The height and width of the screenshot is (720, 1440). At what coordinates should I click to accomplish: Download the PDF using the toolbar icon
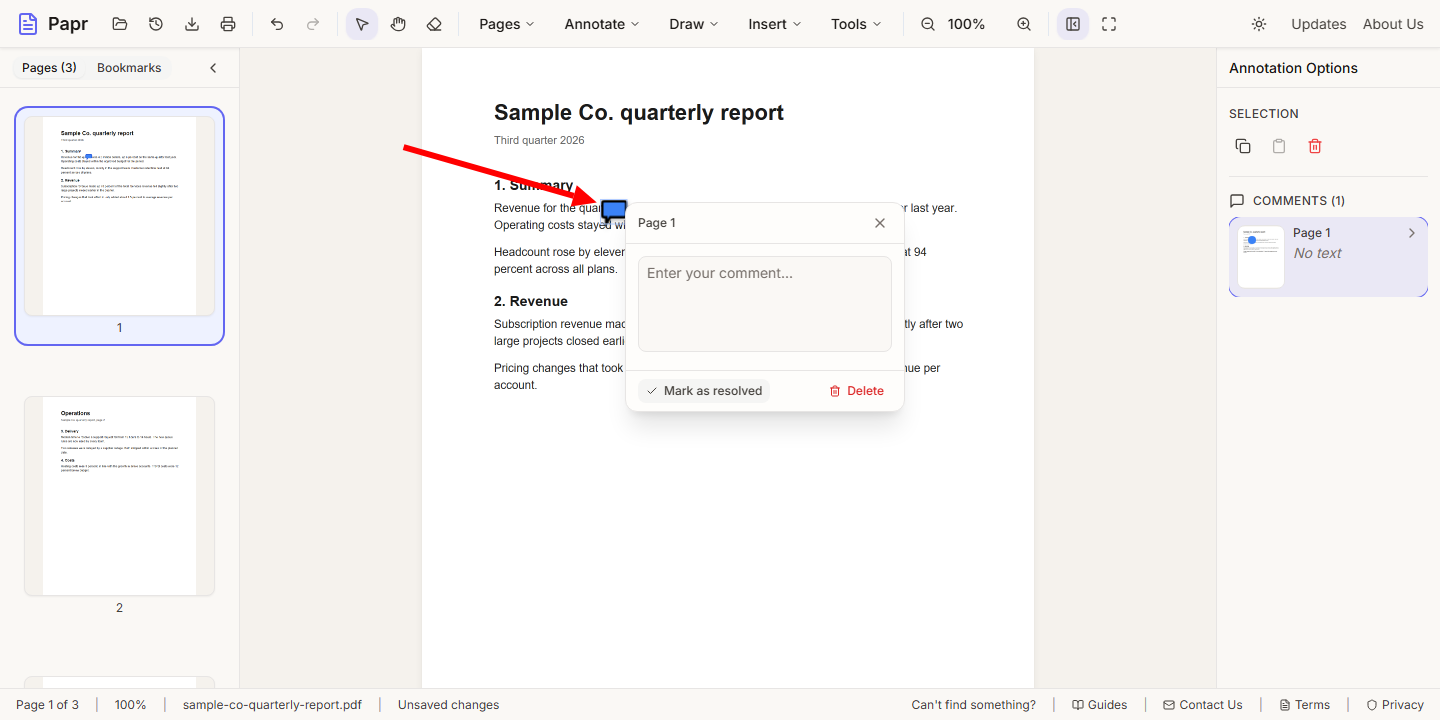tap(192, 24)
